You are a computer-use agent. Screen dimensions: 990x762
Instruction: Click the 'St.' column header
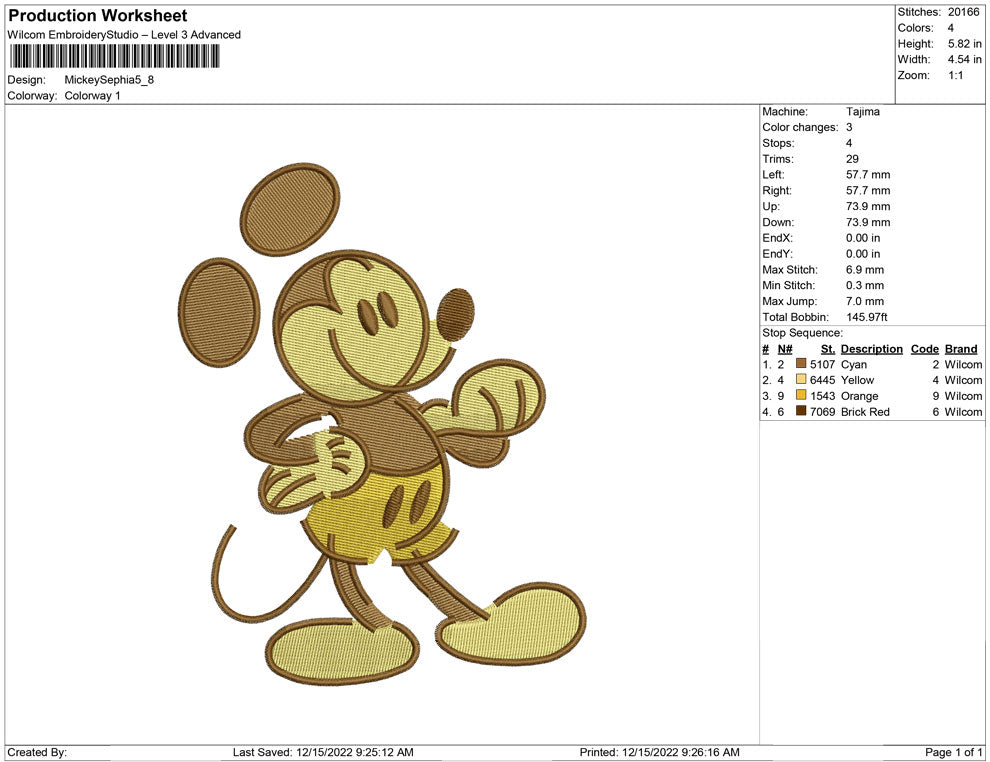click(x=828, y=349)
